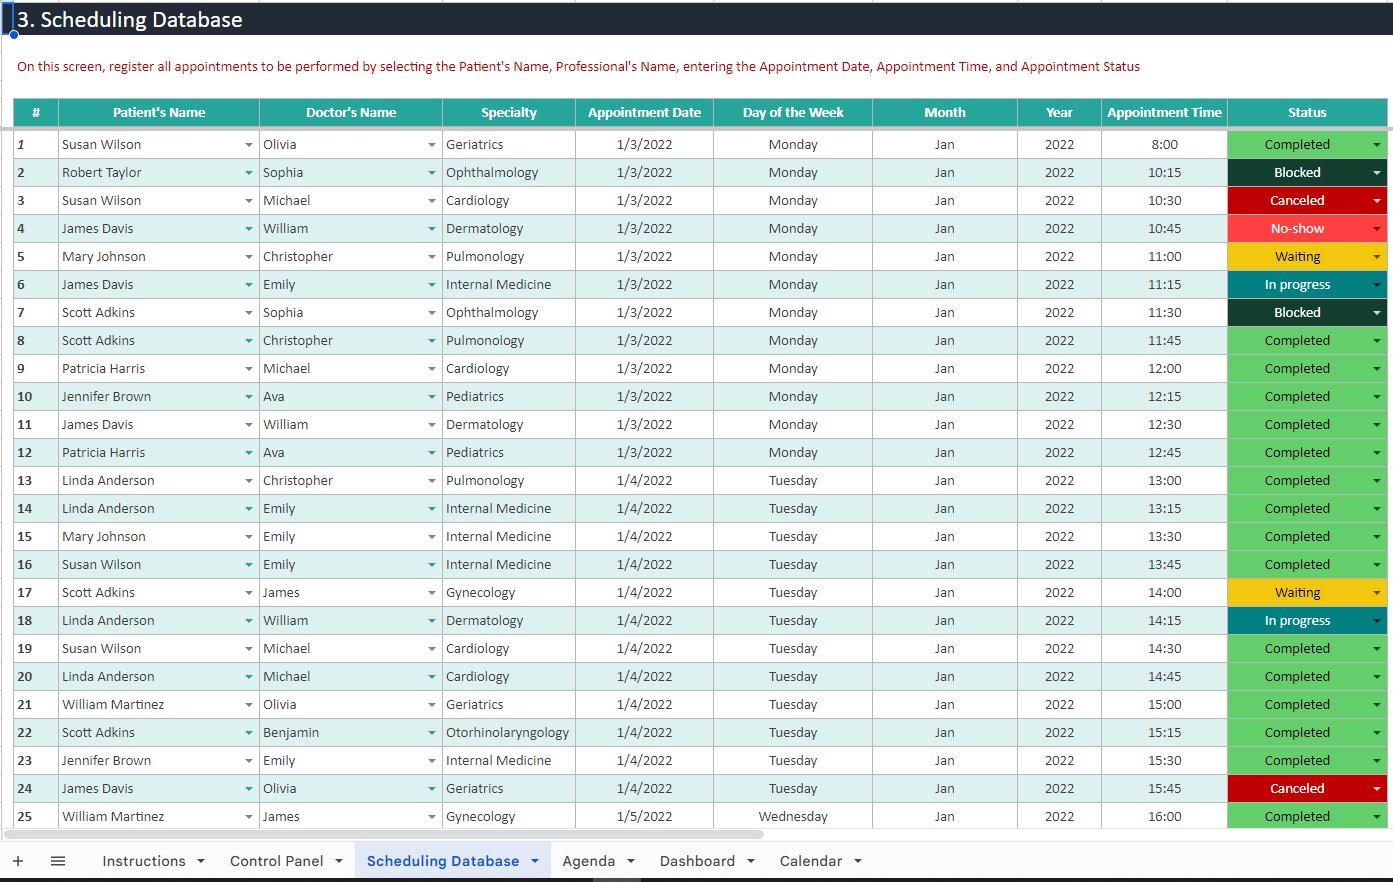
Task: Open Instructions tab dropdown arrow
Action: (x=201, y=861)
